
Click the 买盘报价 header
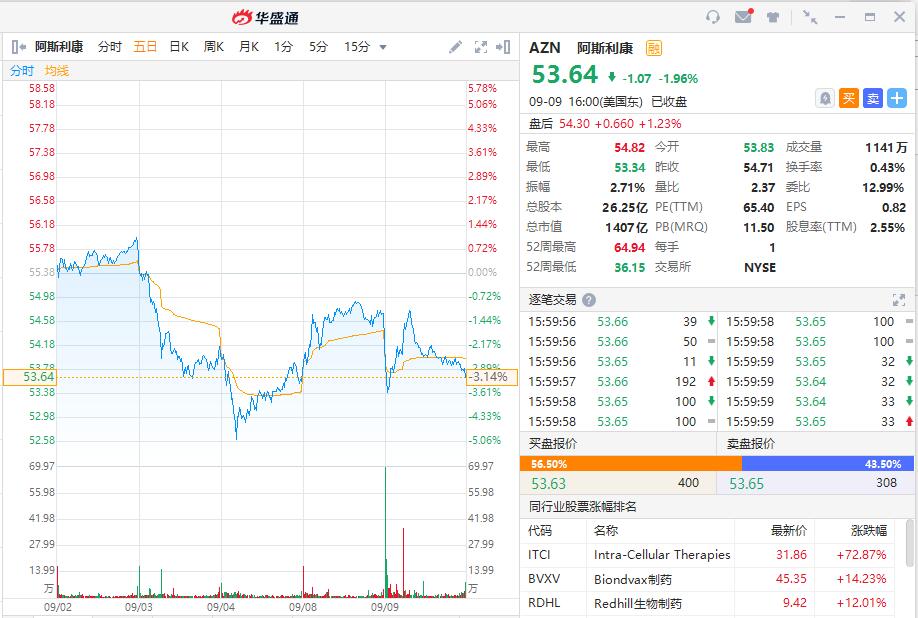click(x=553, y=444)
